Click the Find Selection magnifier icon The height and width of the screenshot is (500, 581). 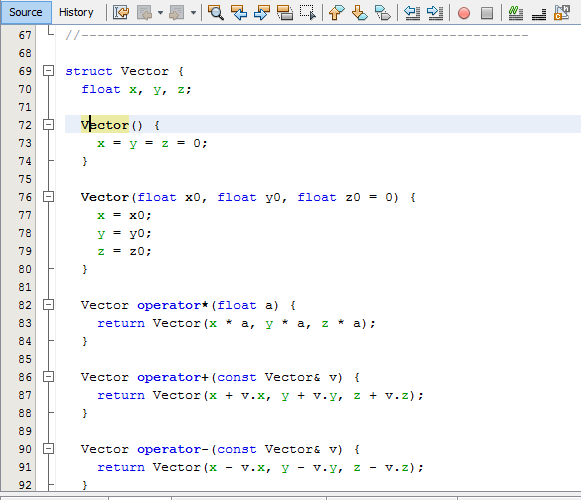click(216, 13)
